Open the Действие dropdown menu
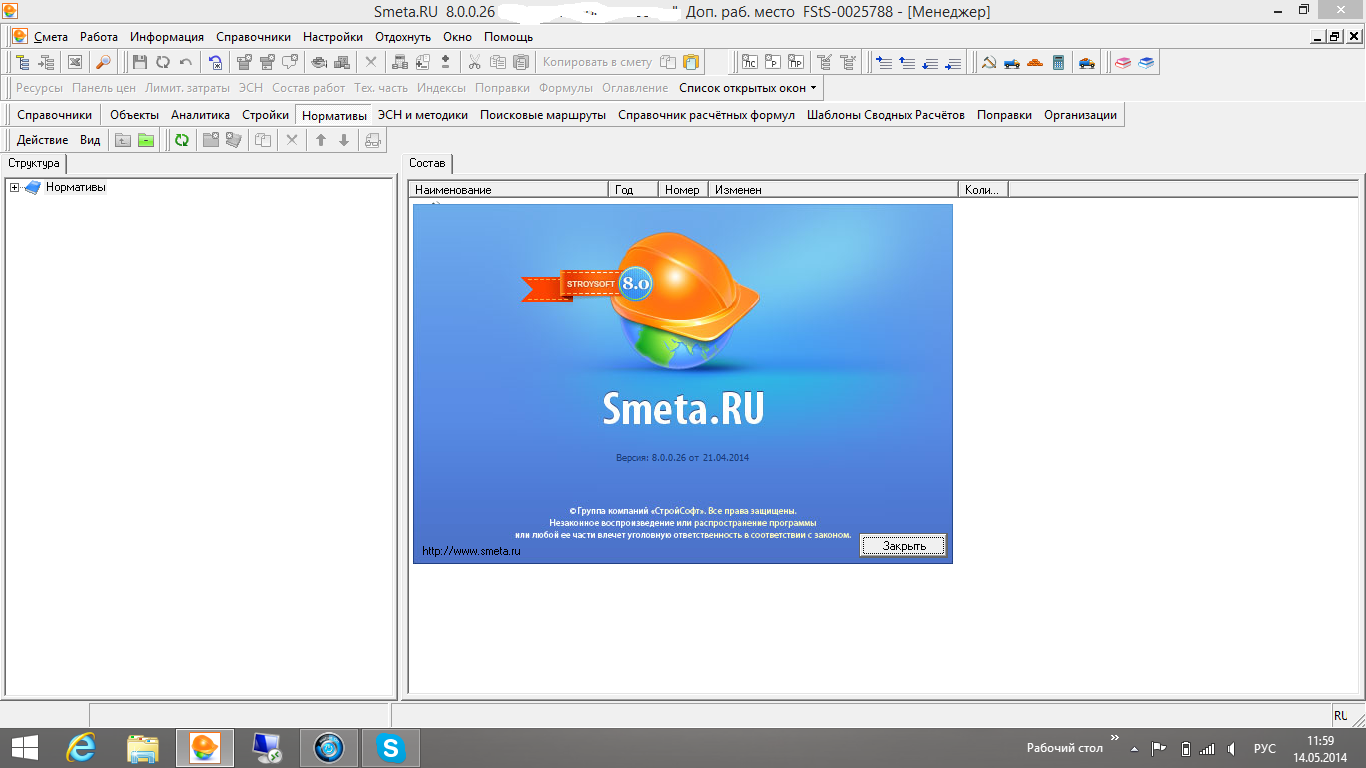 tap(42, 140)
